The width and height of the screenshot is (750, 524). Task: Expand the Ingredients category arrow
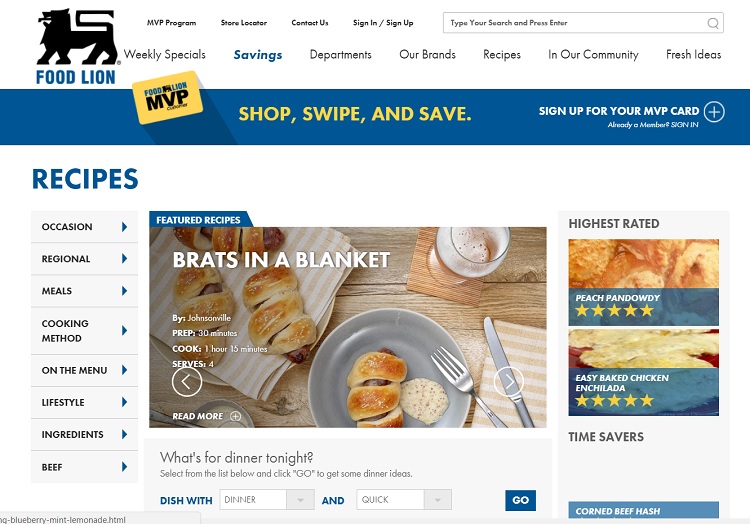pyautogui.click(x=124, y=434)
